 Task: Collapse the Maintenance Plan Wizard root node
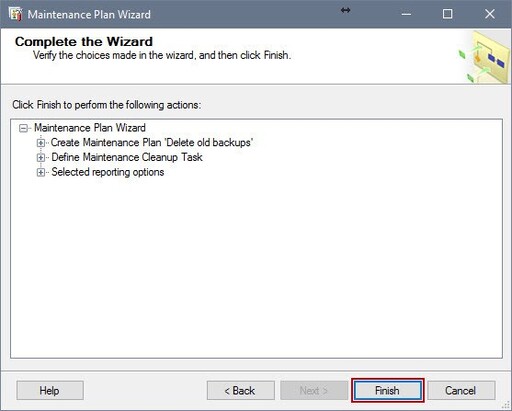(23, 128)
